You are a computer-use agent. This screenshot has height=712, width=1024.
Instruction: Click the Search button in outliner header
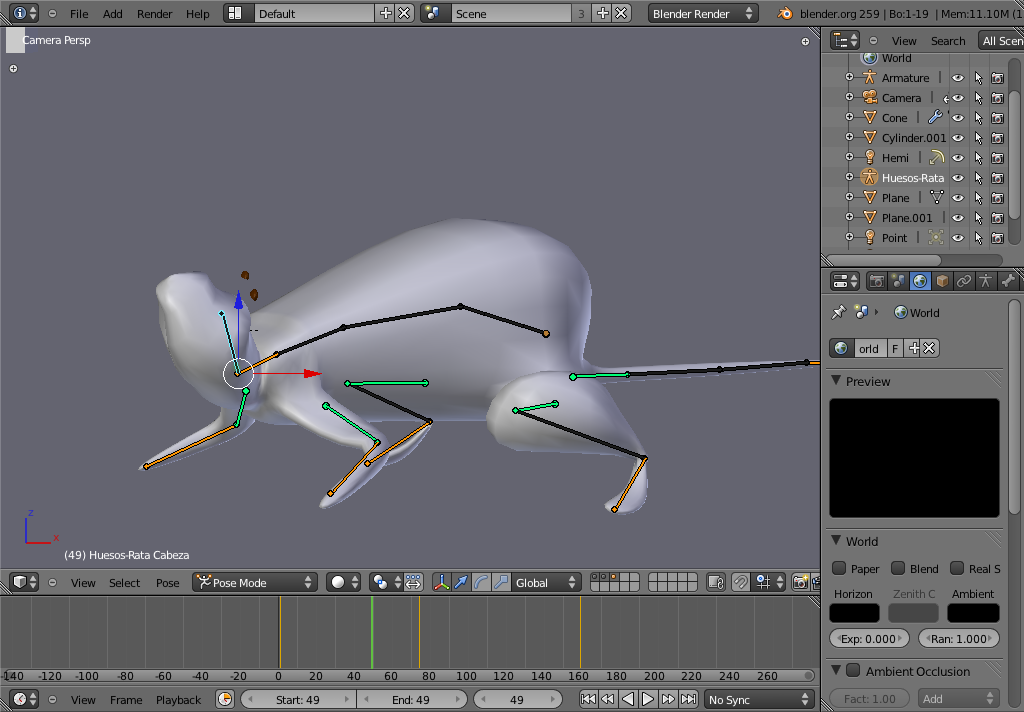coord(947,41)
